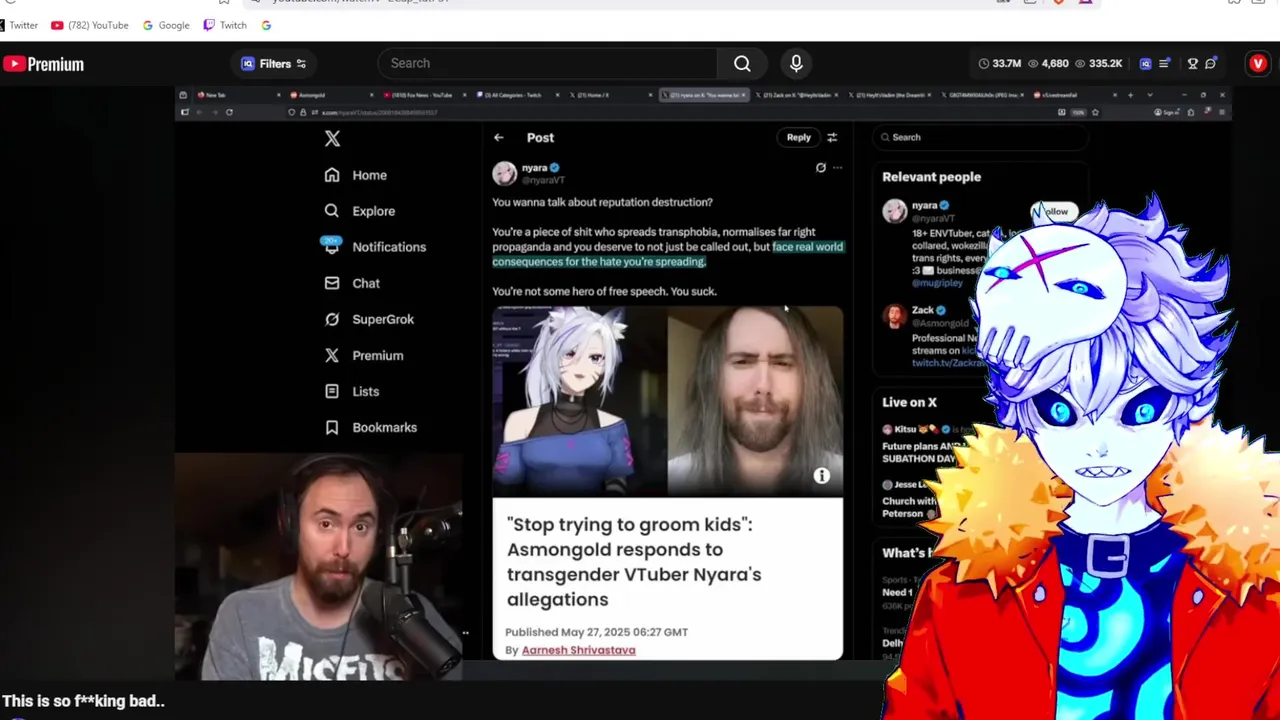Open the Twitter bookmark in bookmarks bar
This screenshot has height=720, width=1280.
tap(19, 25)
